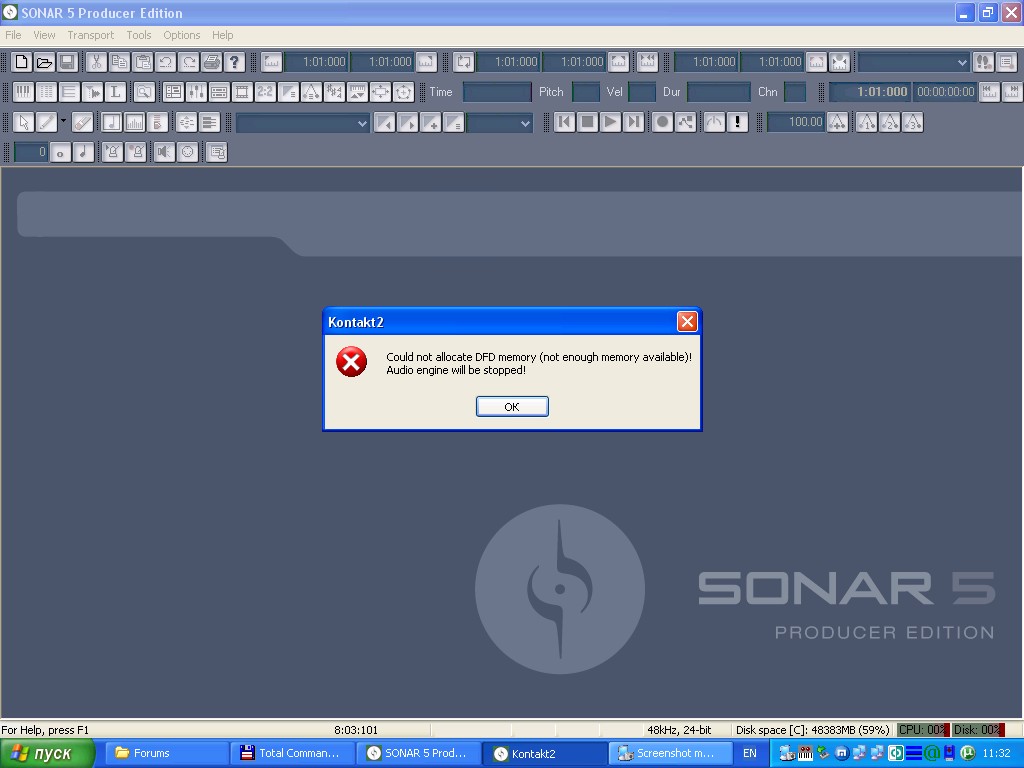This screenshot has height=768, width=1024.
Task: Click OK in the Kontakt2 error dialog
Action: coord(512,406)
